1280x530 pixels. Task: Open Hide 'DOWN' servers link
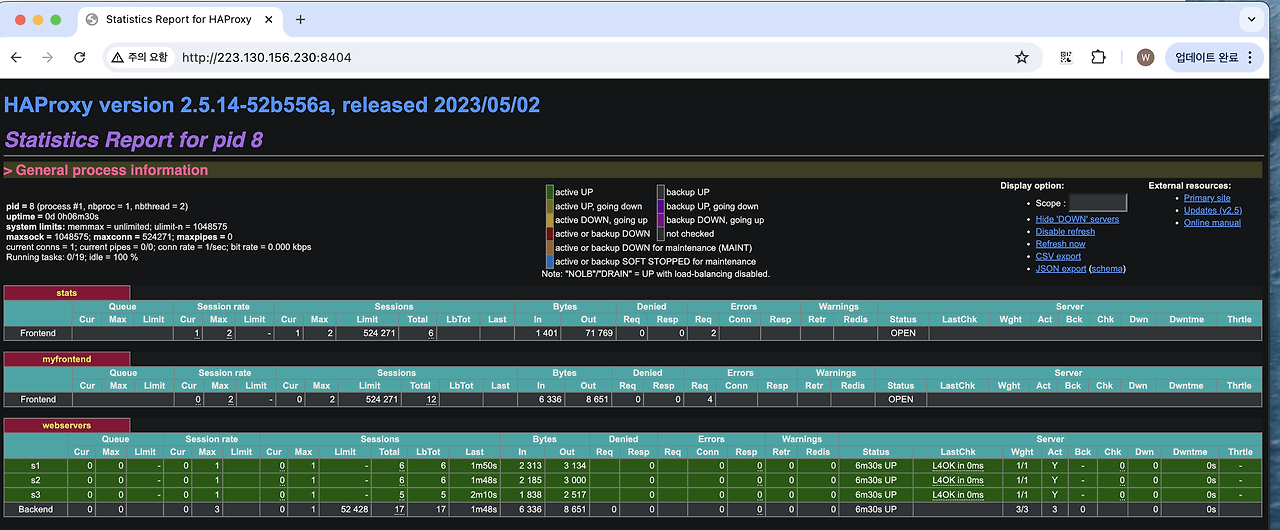pyautogui.click(x=1077, y=219)
